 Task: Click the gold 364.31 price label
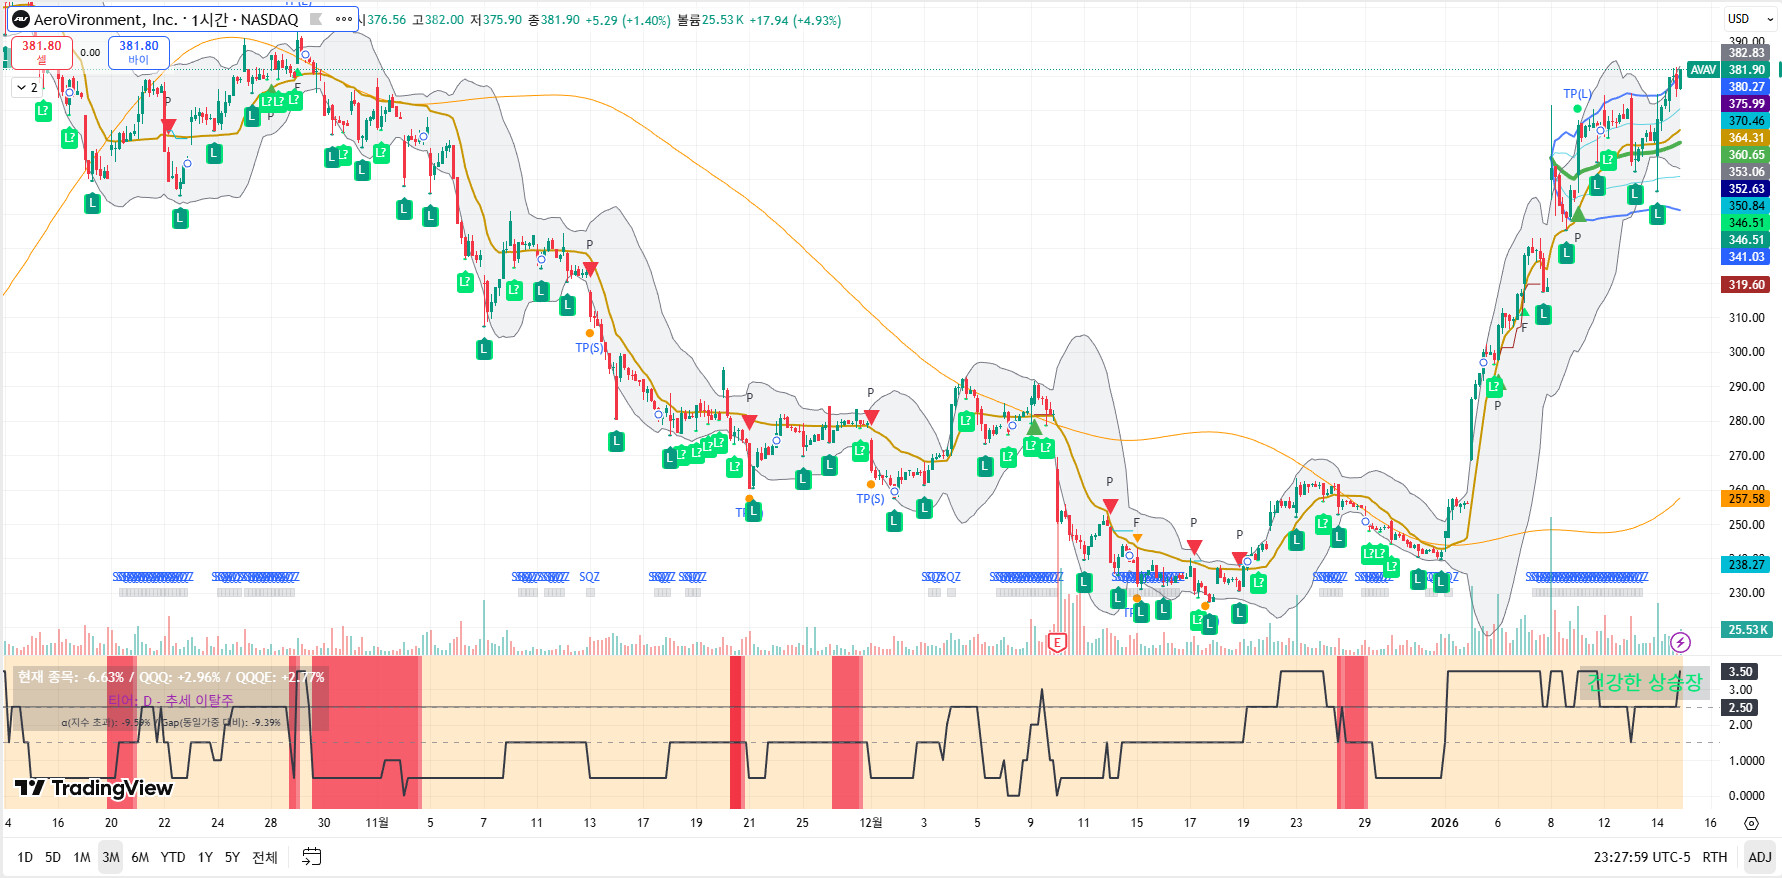coord(1747,138)
